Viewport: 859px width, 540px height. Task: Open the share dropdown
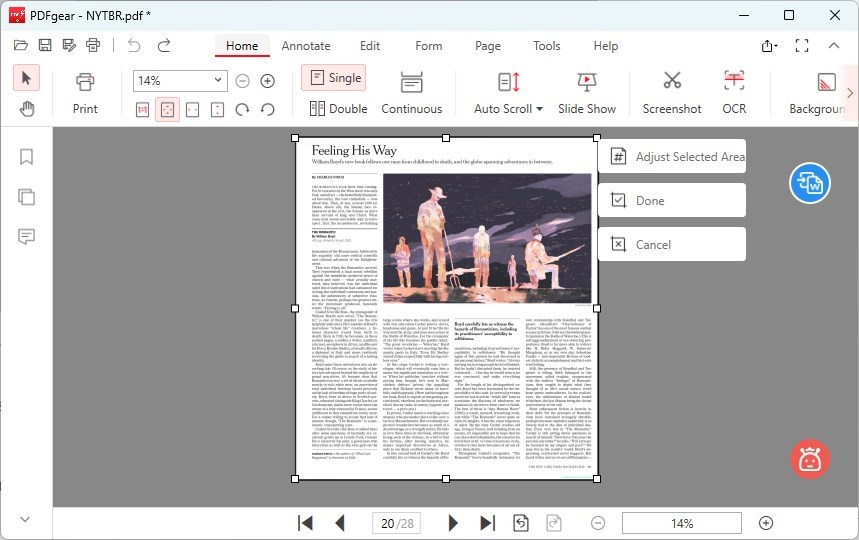pos(770,46)
